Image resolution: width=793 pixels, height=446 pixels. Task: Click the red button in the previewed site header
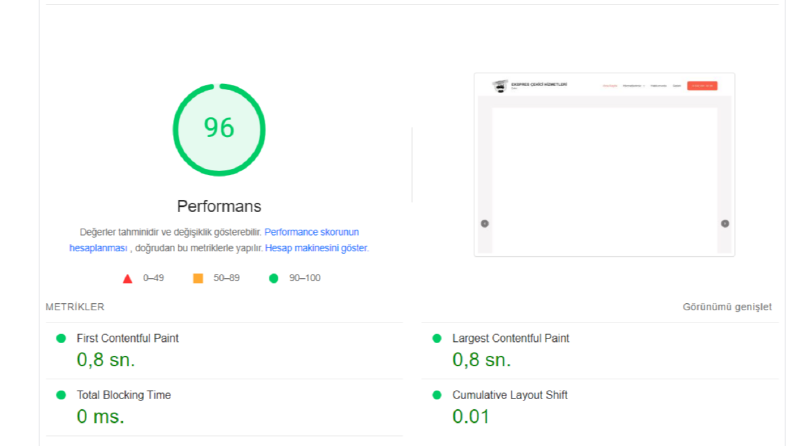702,86
